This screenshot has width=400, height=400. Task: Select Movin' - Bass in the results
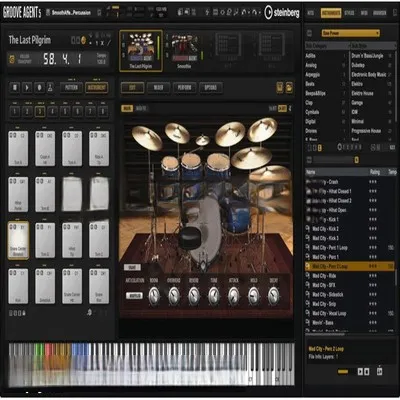point(350,323)
